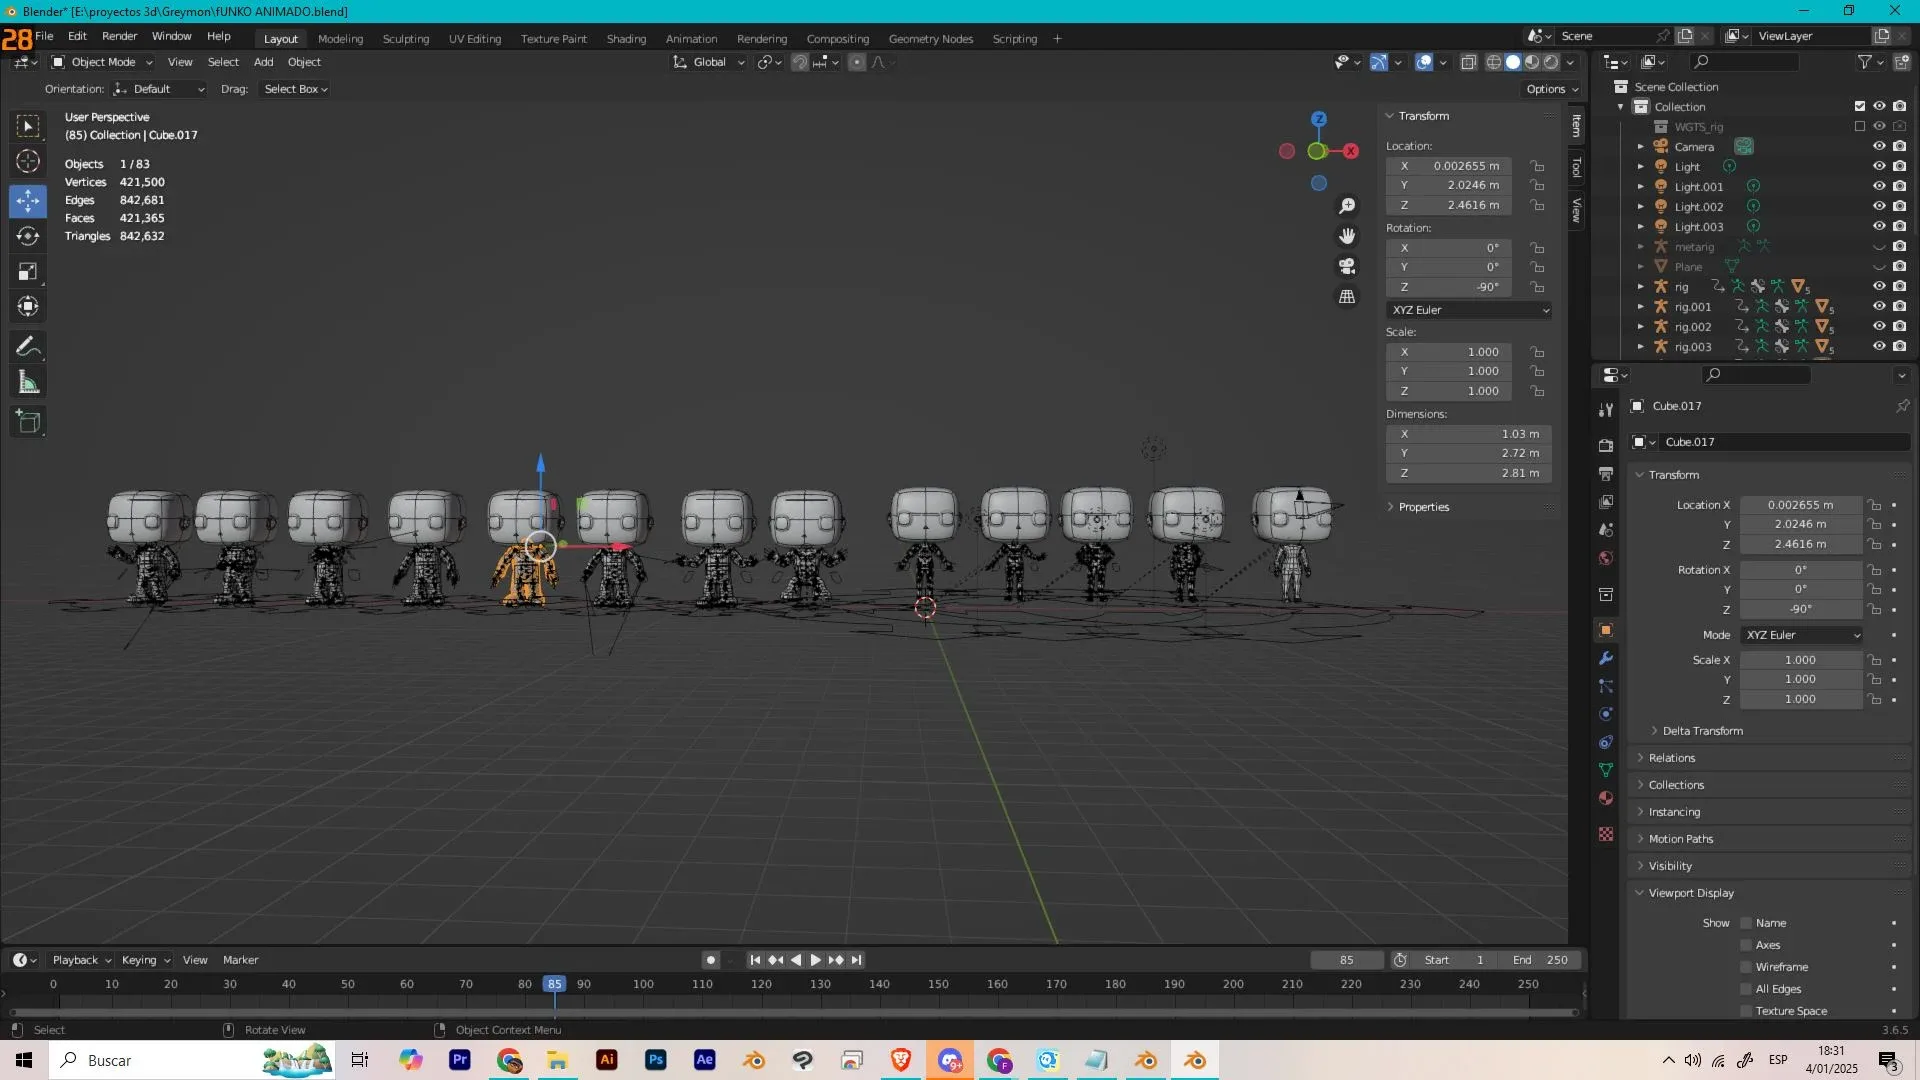Click frame 85 playhead marker
Screen dimensions: 1920x1080
554,984
